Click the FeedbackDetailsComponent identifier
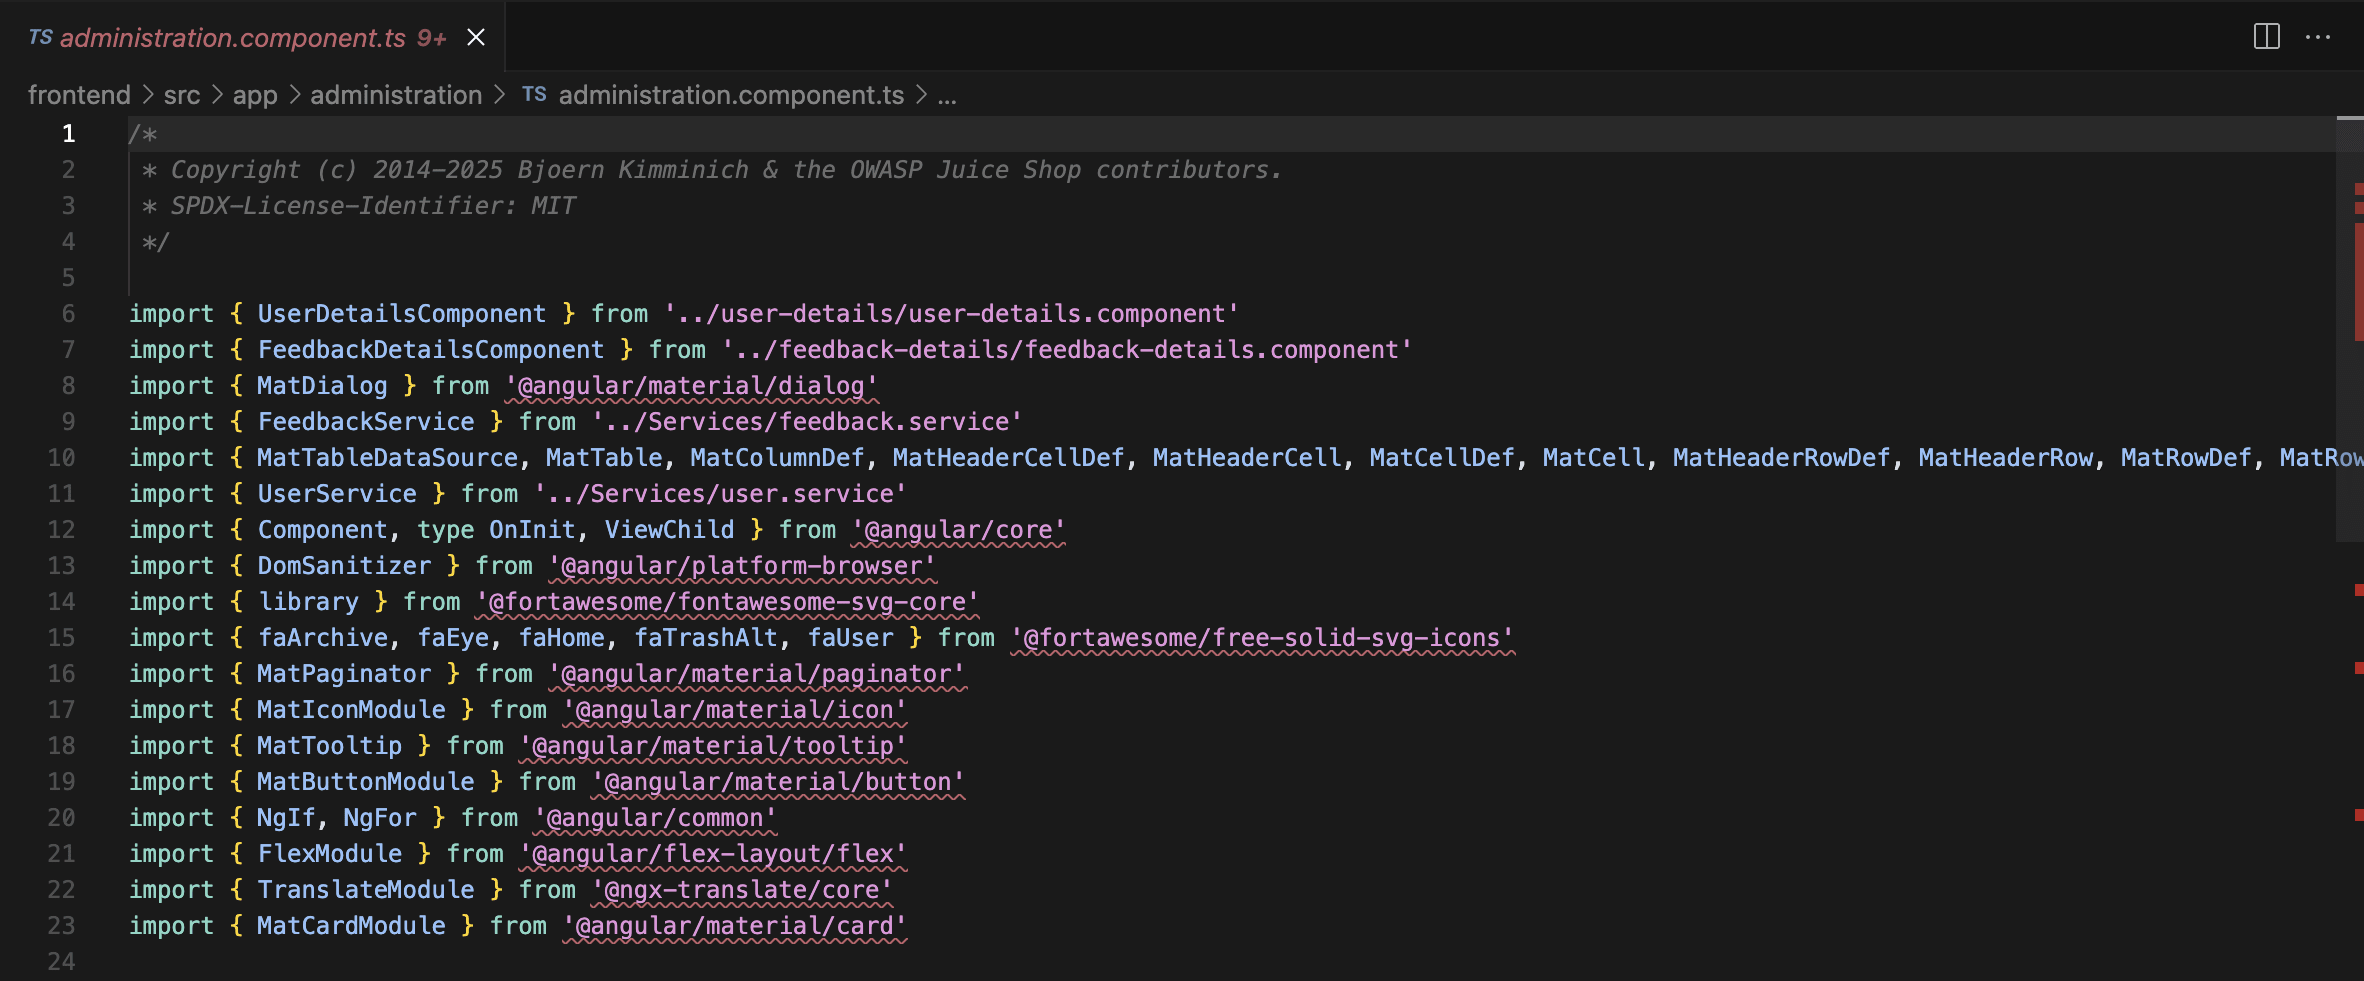 pyautogui.click(x=431, y=350)
